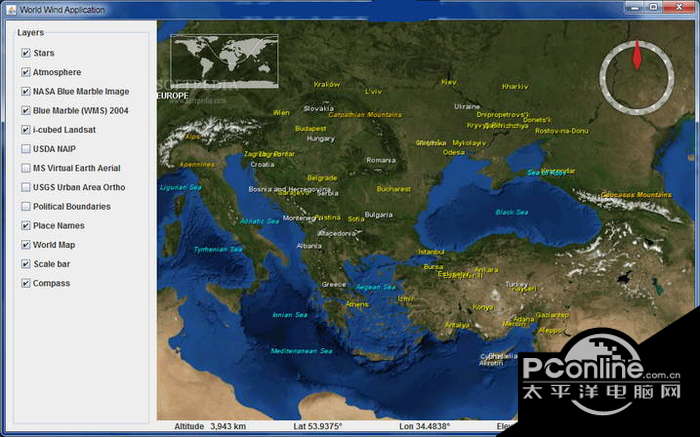Toggle the World Map layer checkbox
This screenshot has height=437, width=700.
26,245
